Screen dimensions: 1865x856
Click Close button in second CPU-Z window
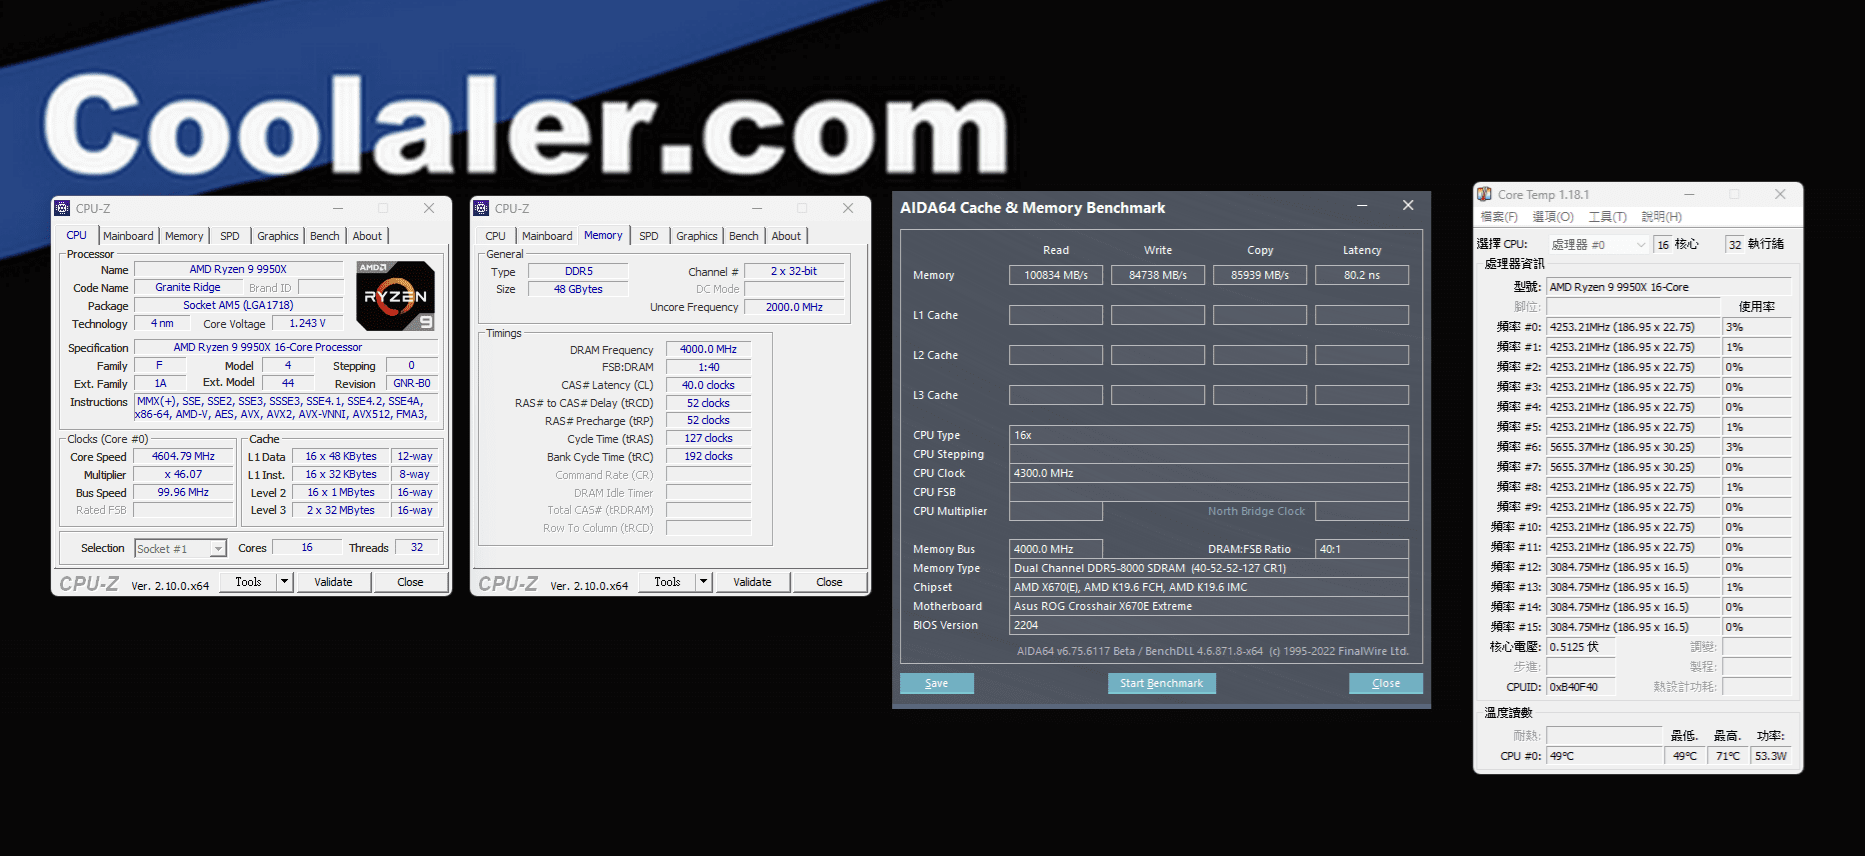point(829,581)
